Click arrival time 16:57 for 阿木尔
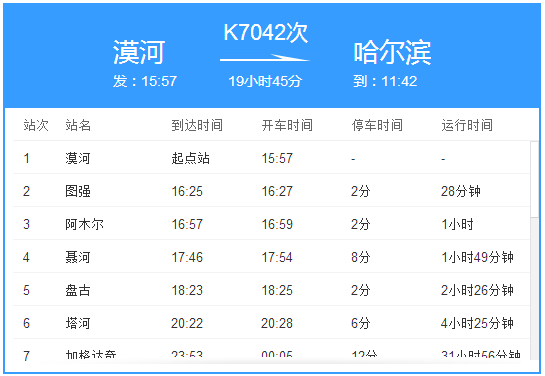545x376 pixels. 187,224
